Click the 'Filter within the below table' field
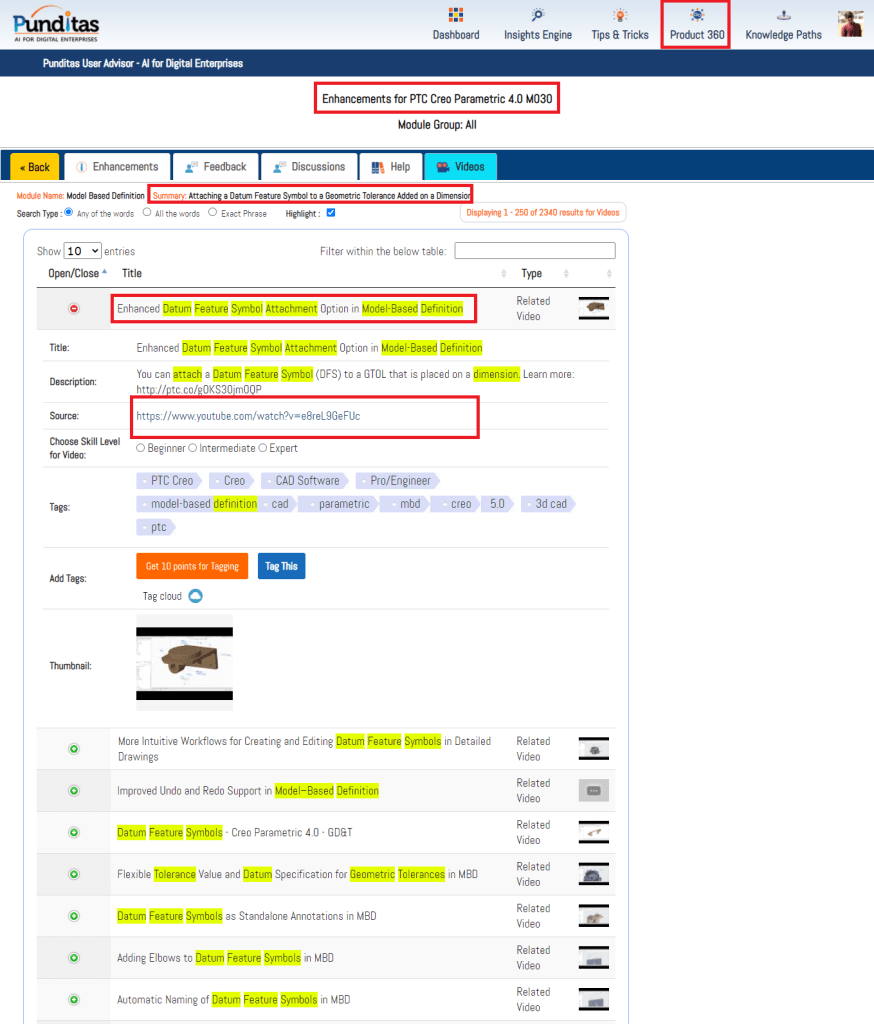 point(535,251)
